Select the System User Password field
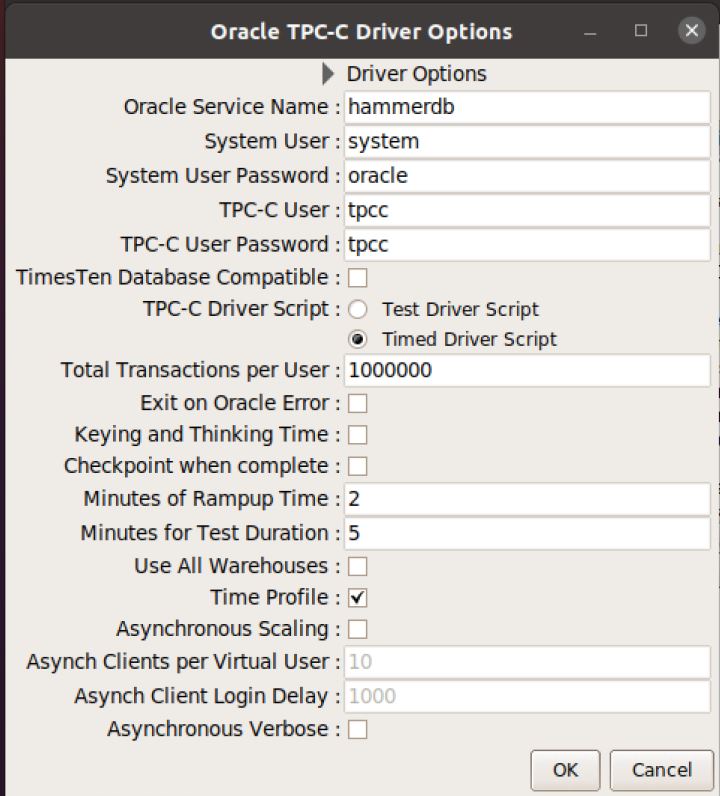The width and height of the screenshot is (720, 796). coord(526,176)
